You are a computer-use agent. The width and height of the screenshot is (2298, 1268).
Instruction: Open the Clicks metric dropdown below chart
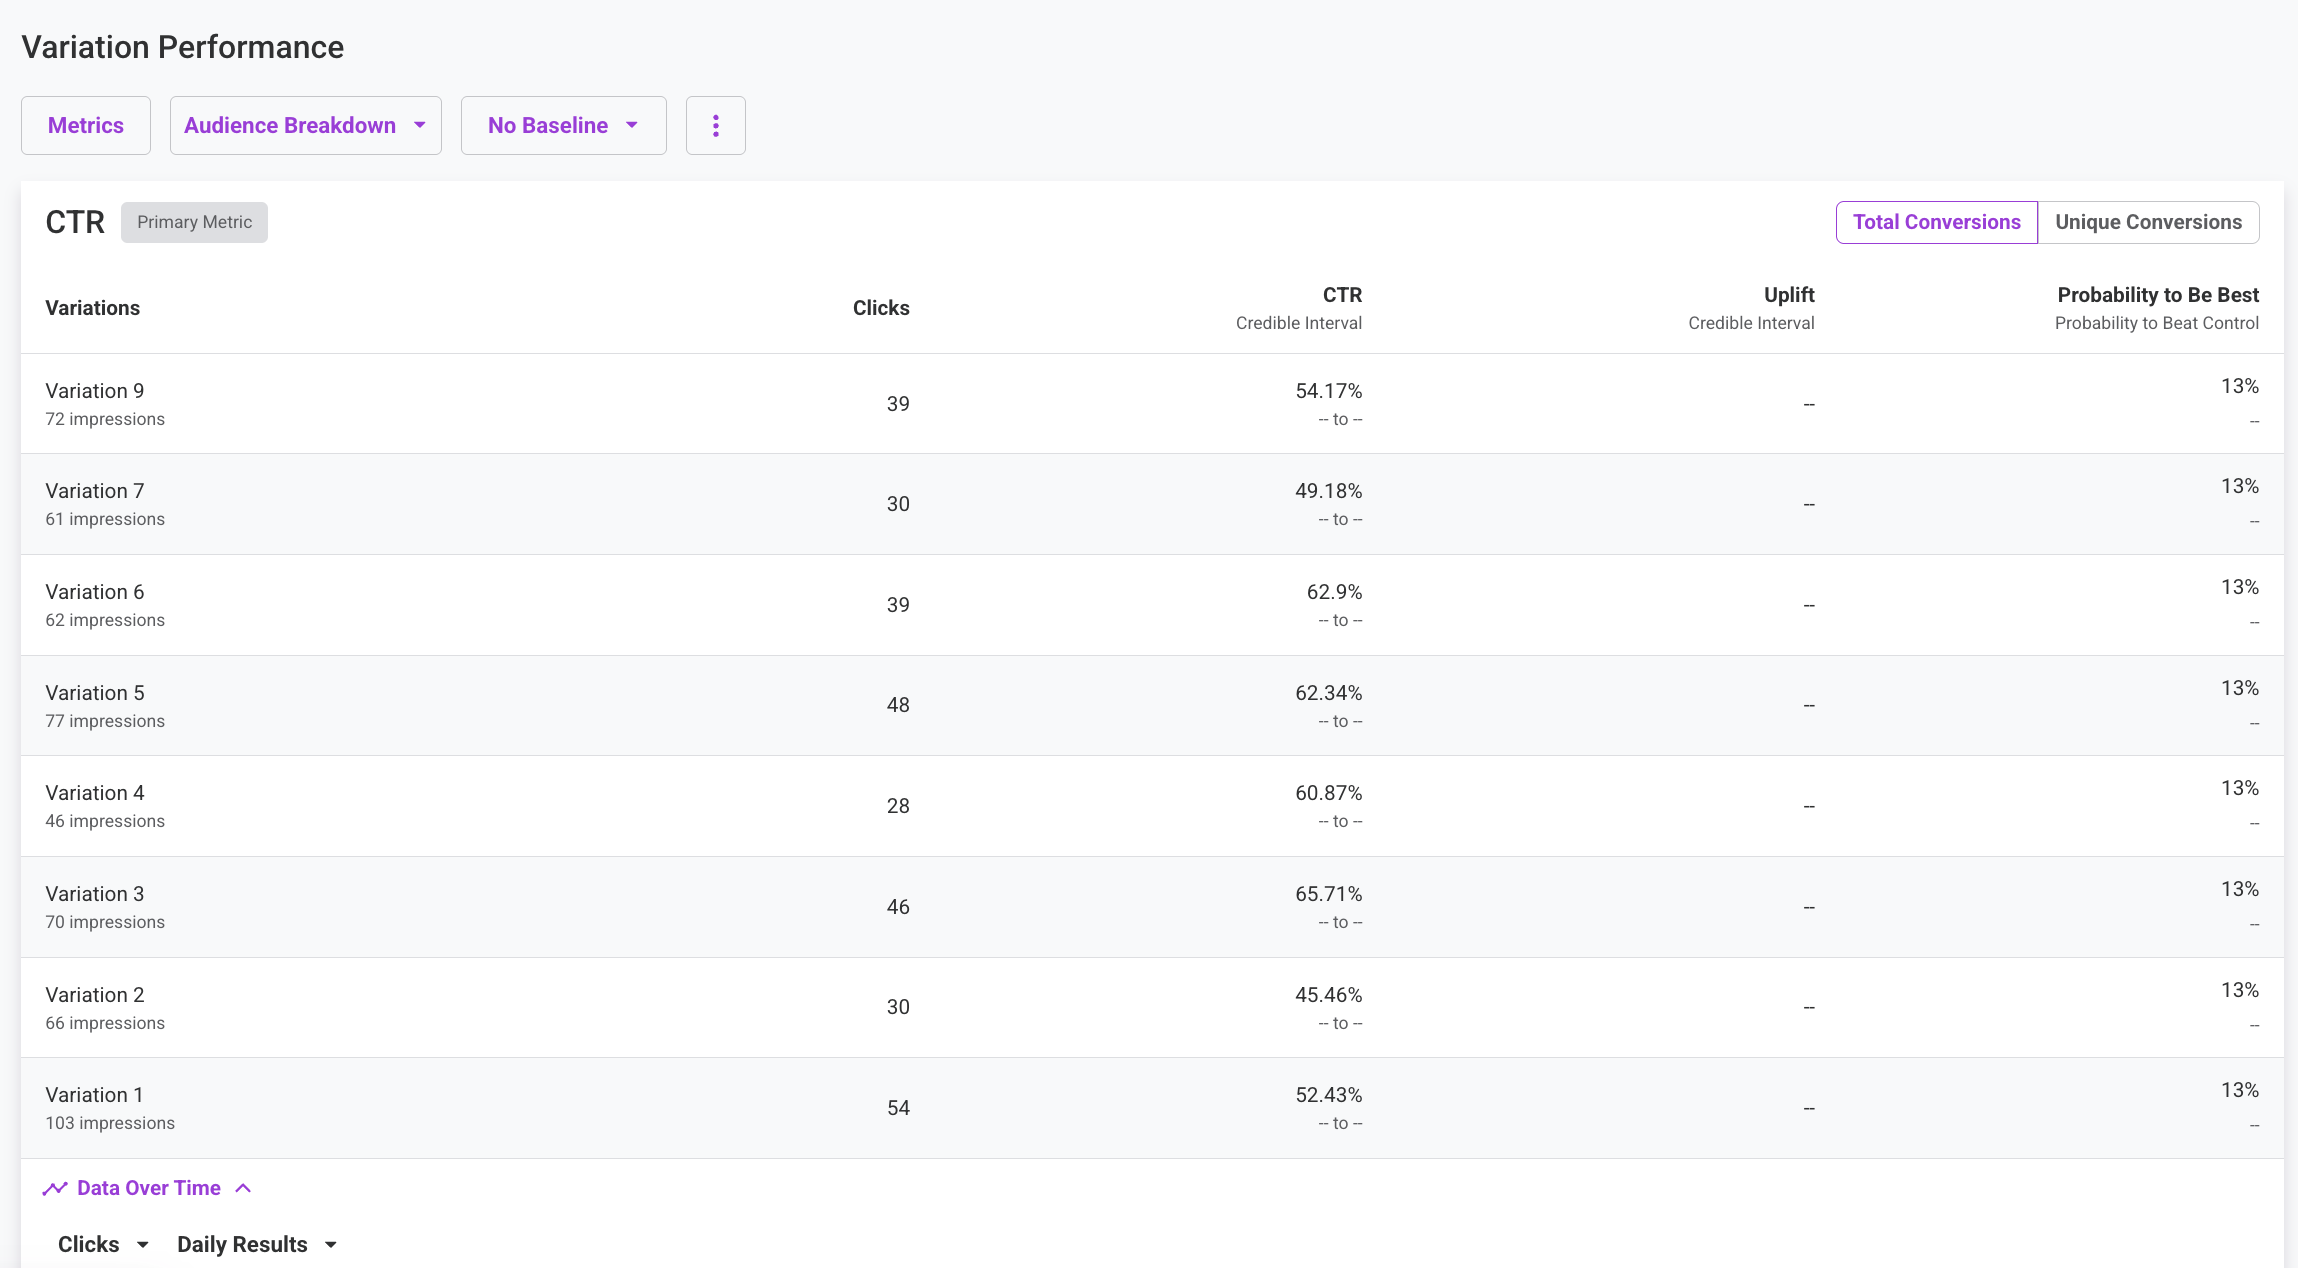[x=103, y=1244]
